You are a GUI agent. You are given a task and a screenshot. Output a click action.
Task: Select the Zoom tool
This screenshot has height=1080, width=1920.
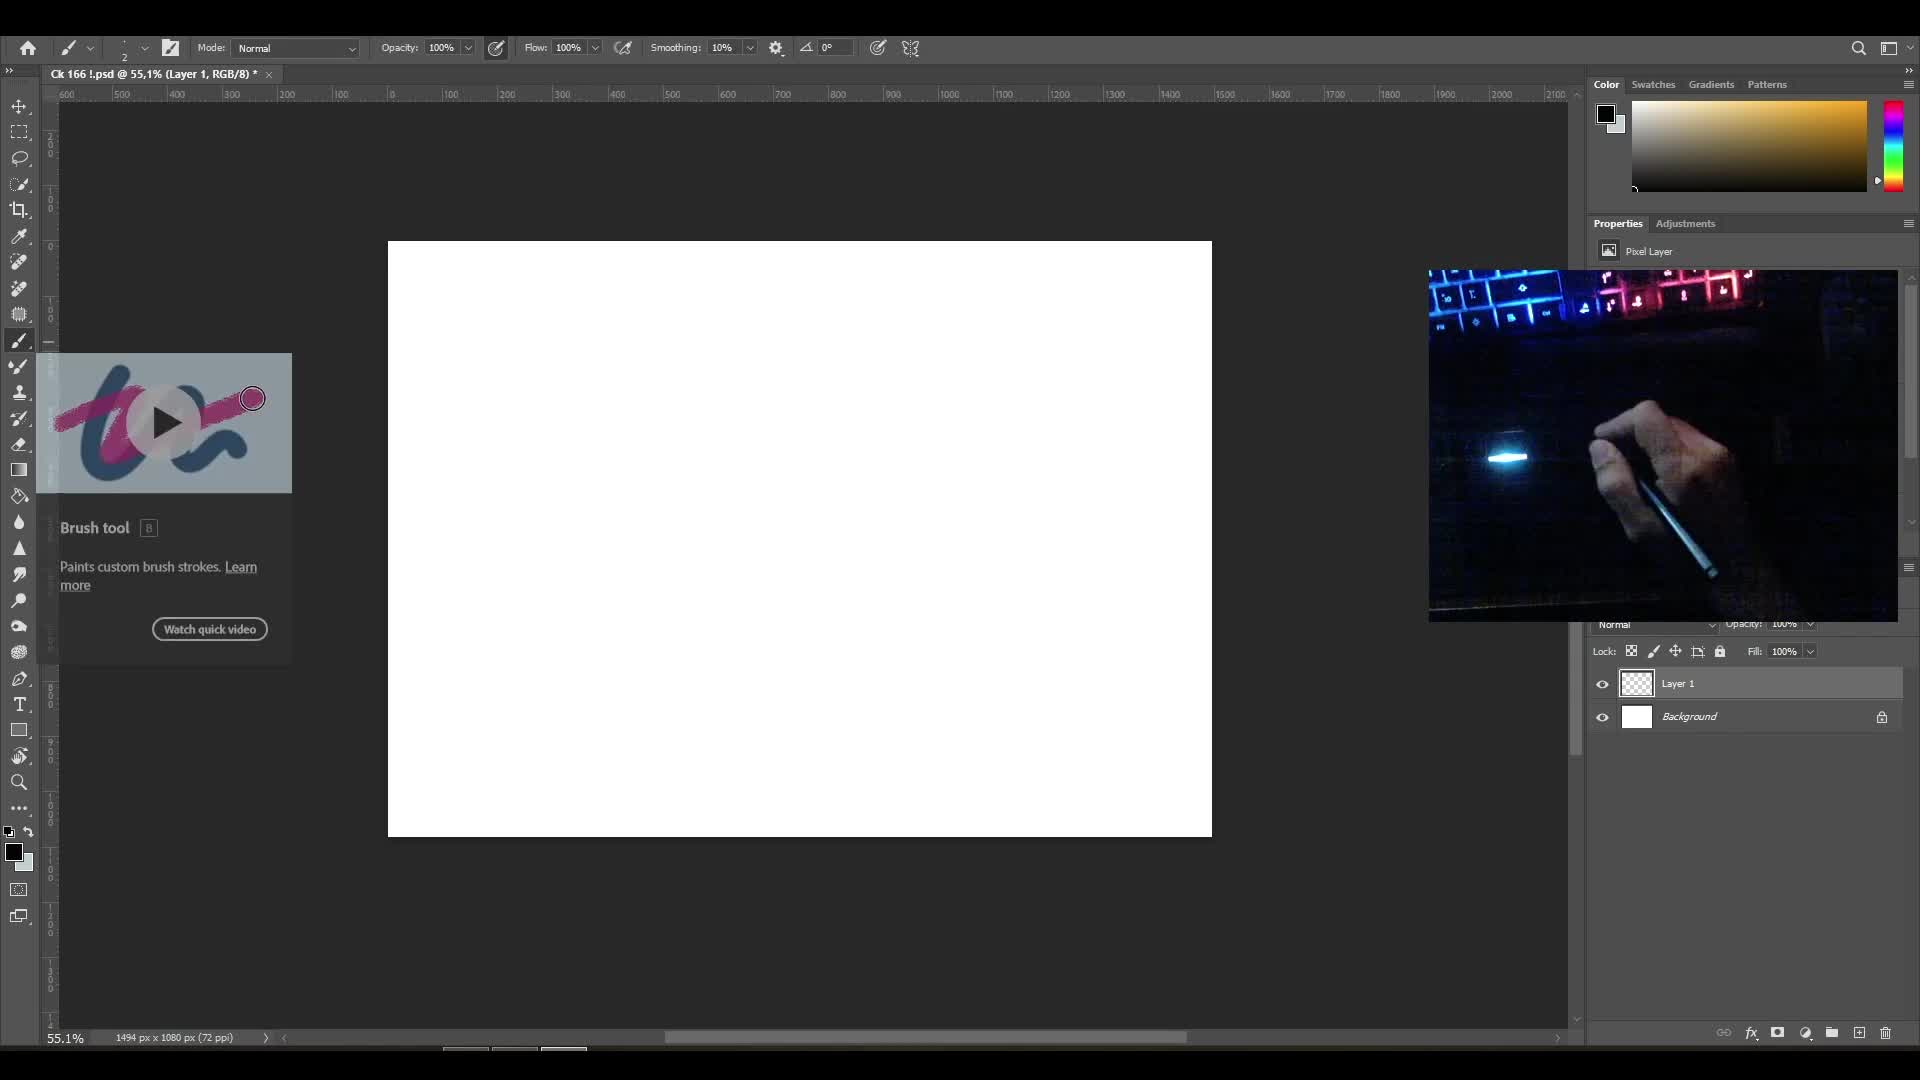[x=19, y=782]
